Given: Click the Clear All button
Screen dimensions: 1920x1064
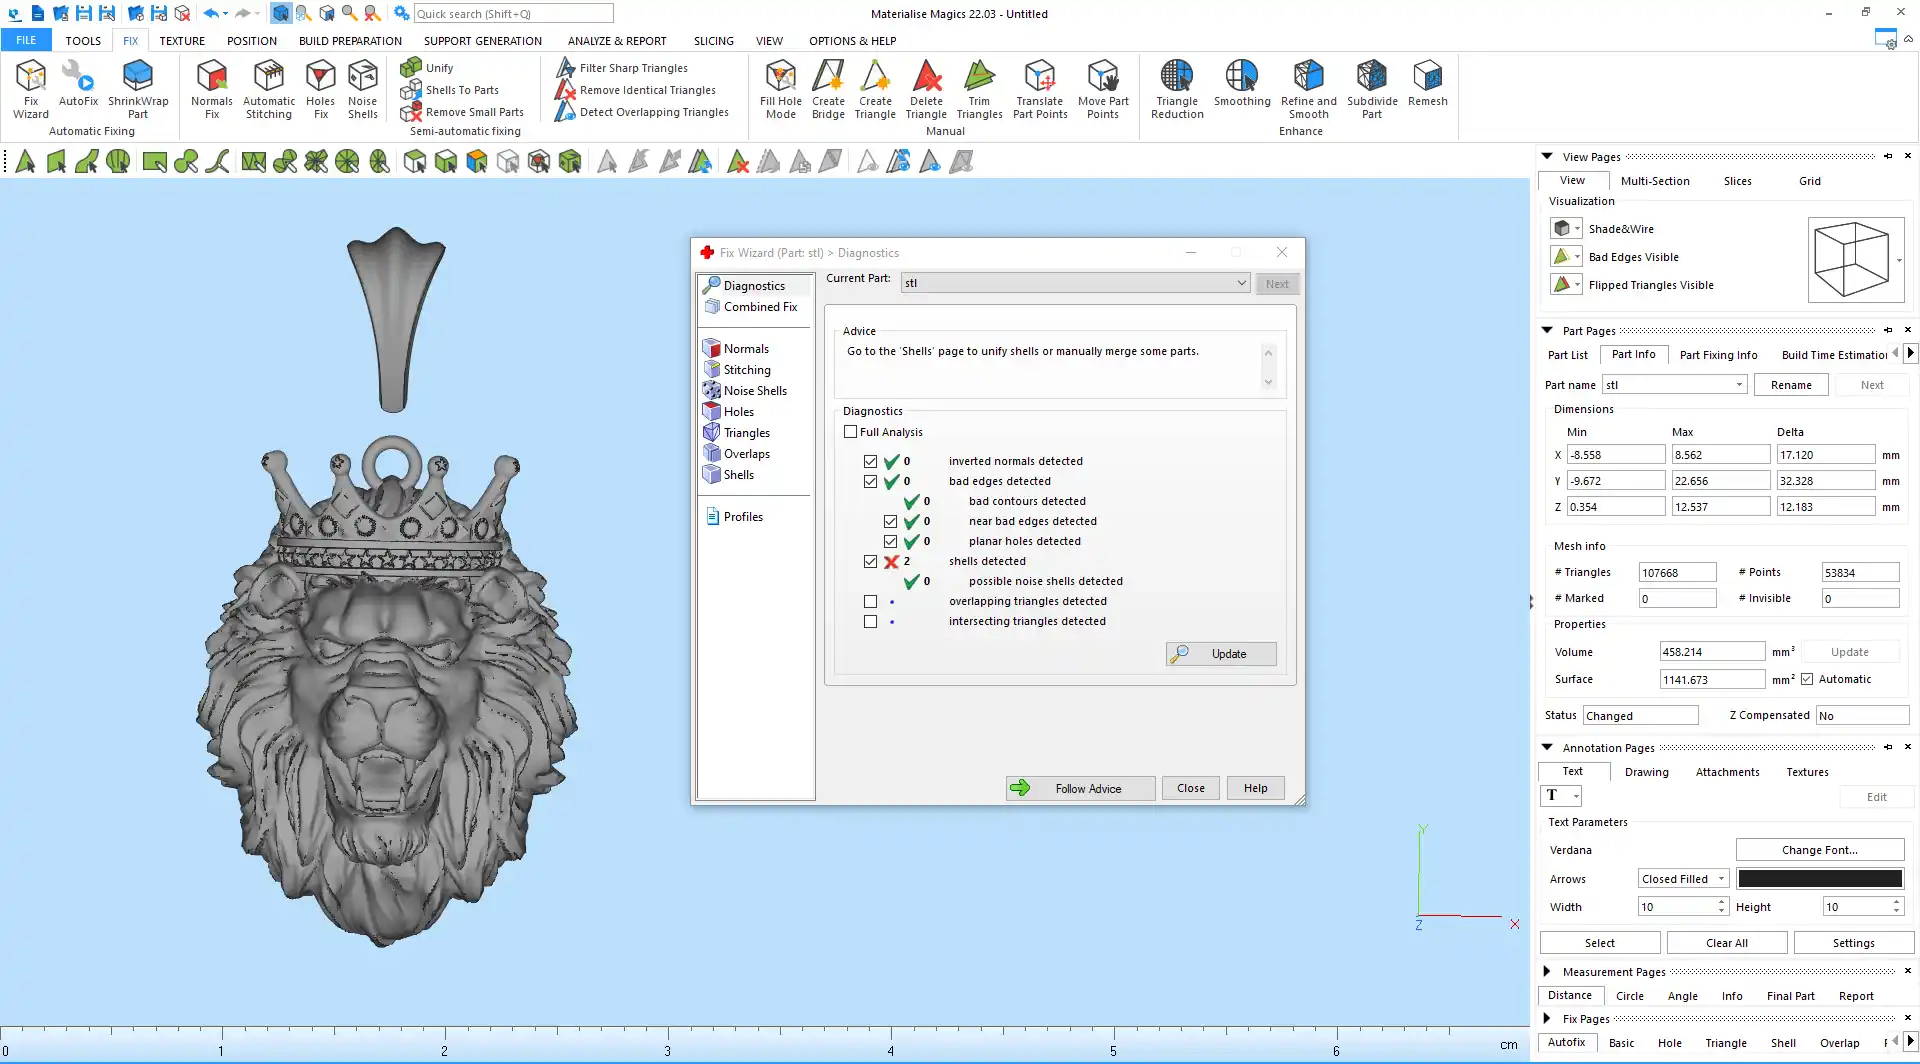Looking at the screenshot, I should tap(1727, 943).
